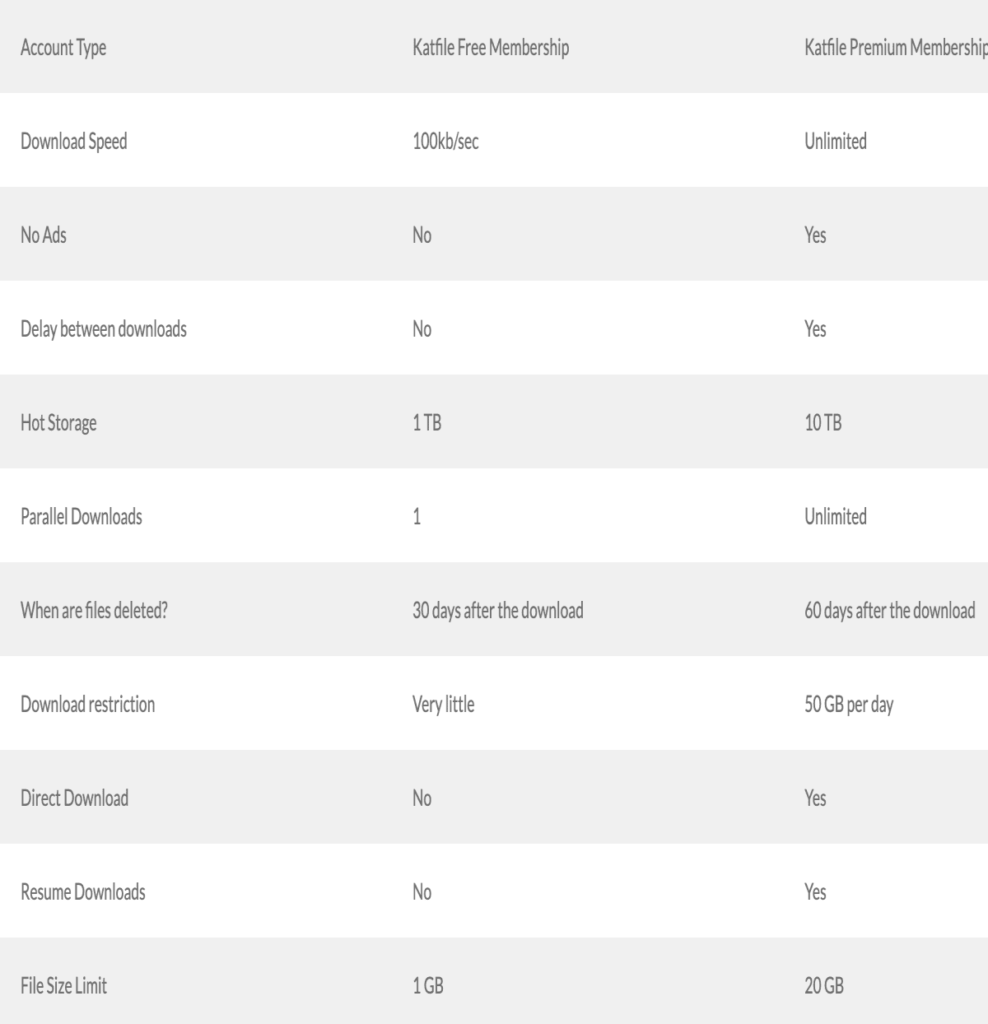Click the Download restriction row label

pyautogui.click(x=88, y=705)
